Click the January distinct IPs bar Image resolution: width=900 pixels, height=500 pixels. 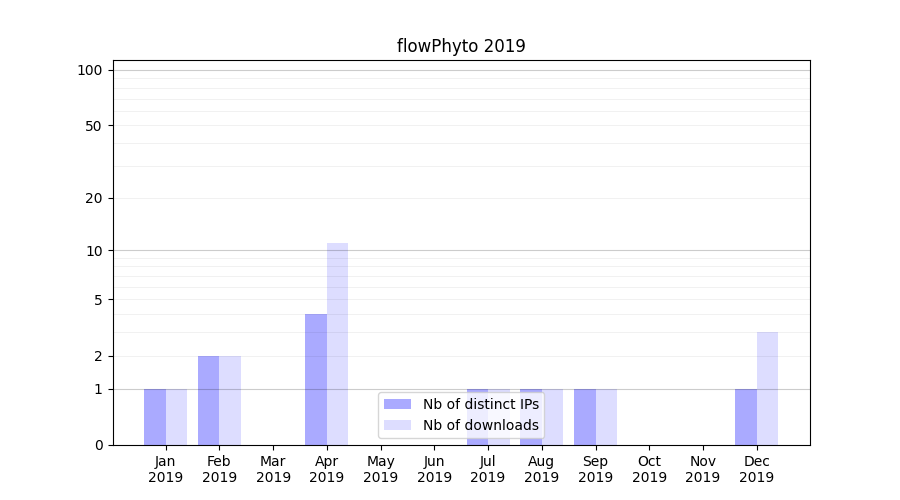coord(155,417)
